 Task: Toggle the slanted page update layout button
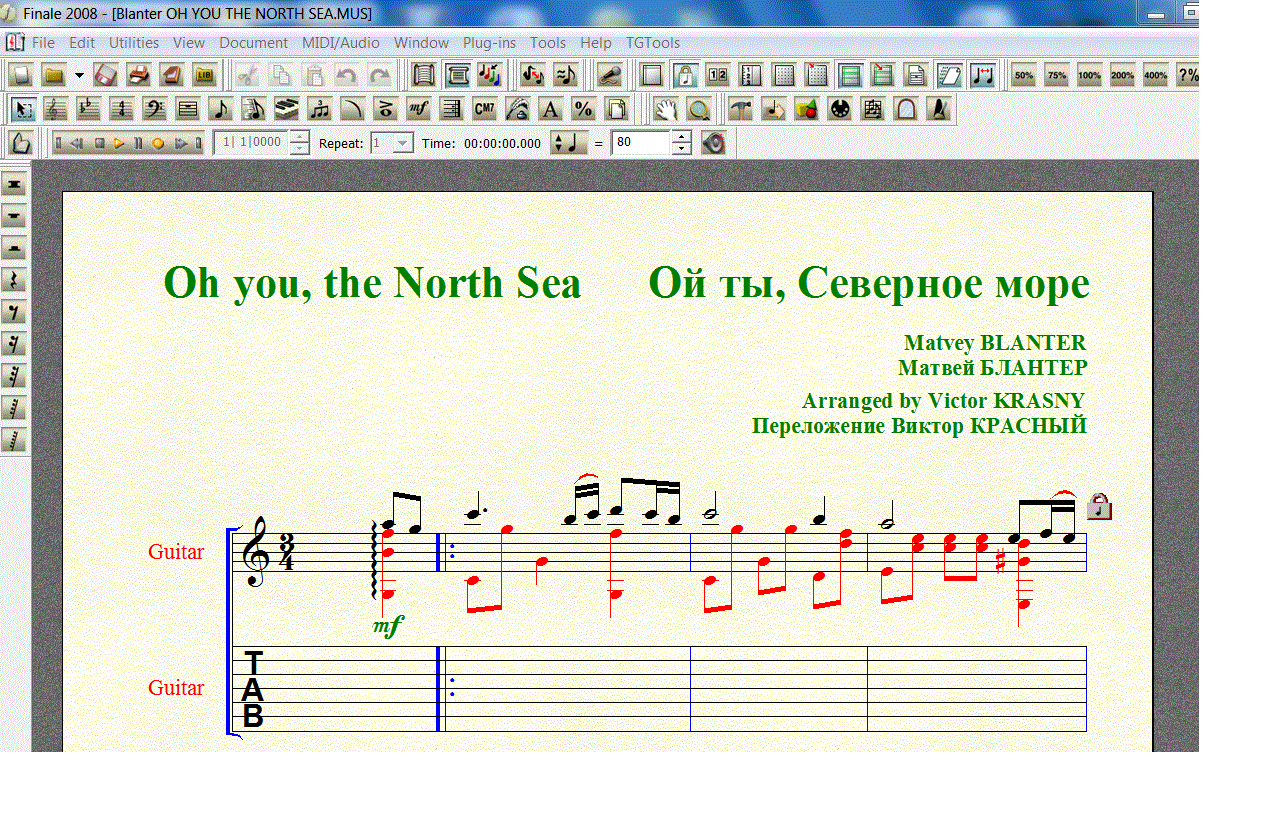[x=949, y=75]
